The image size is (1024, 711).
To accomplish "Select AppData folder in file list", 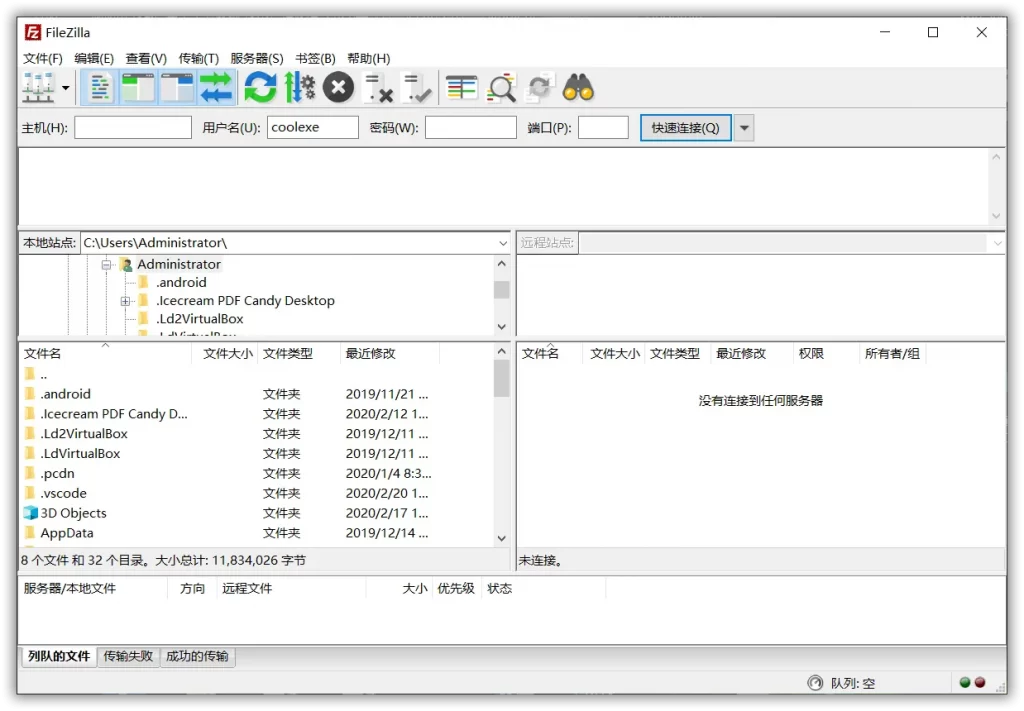I will point(67,533).
